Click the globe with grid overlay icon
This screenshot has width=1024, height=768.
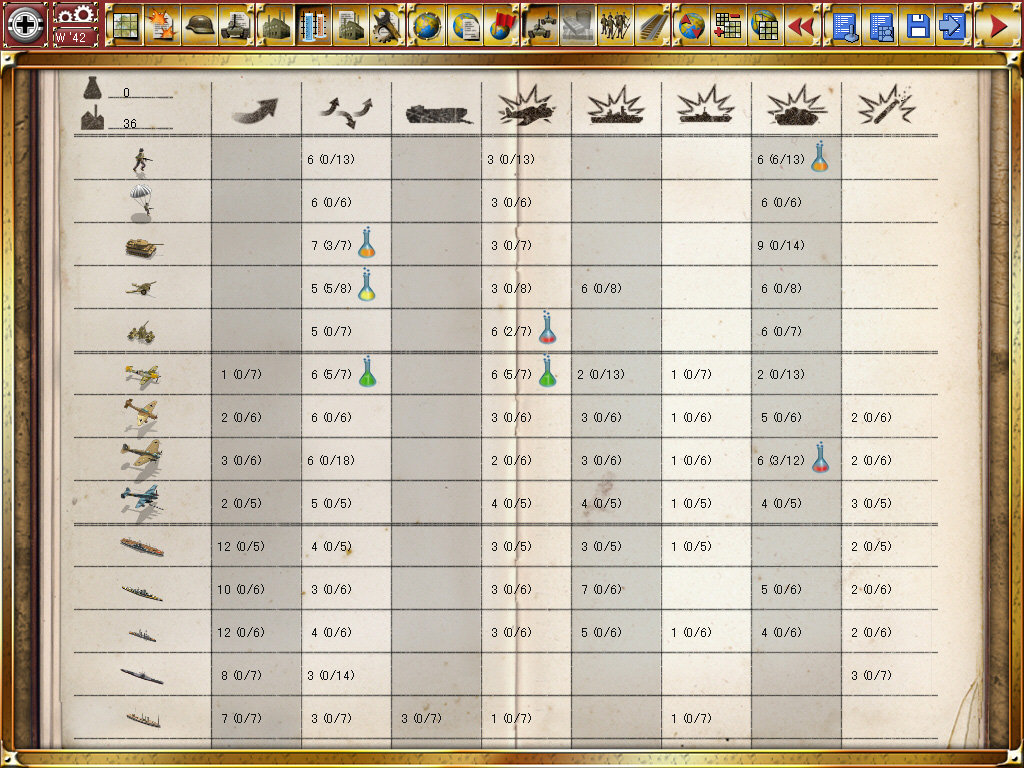pyautogui.click(x=765, y=25)
